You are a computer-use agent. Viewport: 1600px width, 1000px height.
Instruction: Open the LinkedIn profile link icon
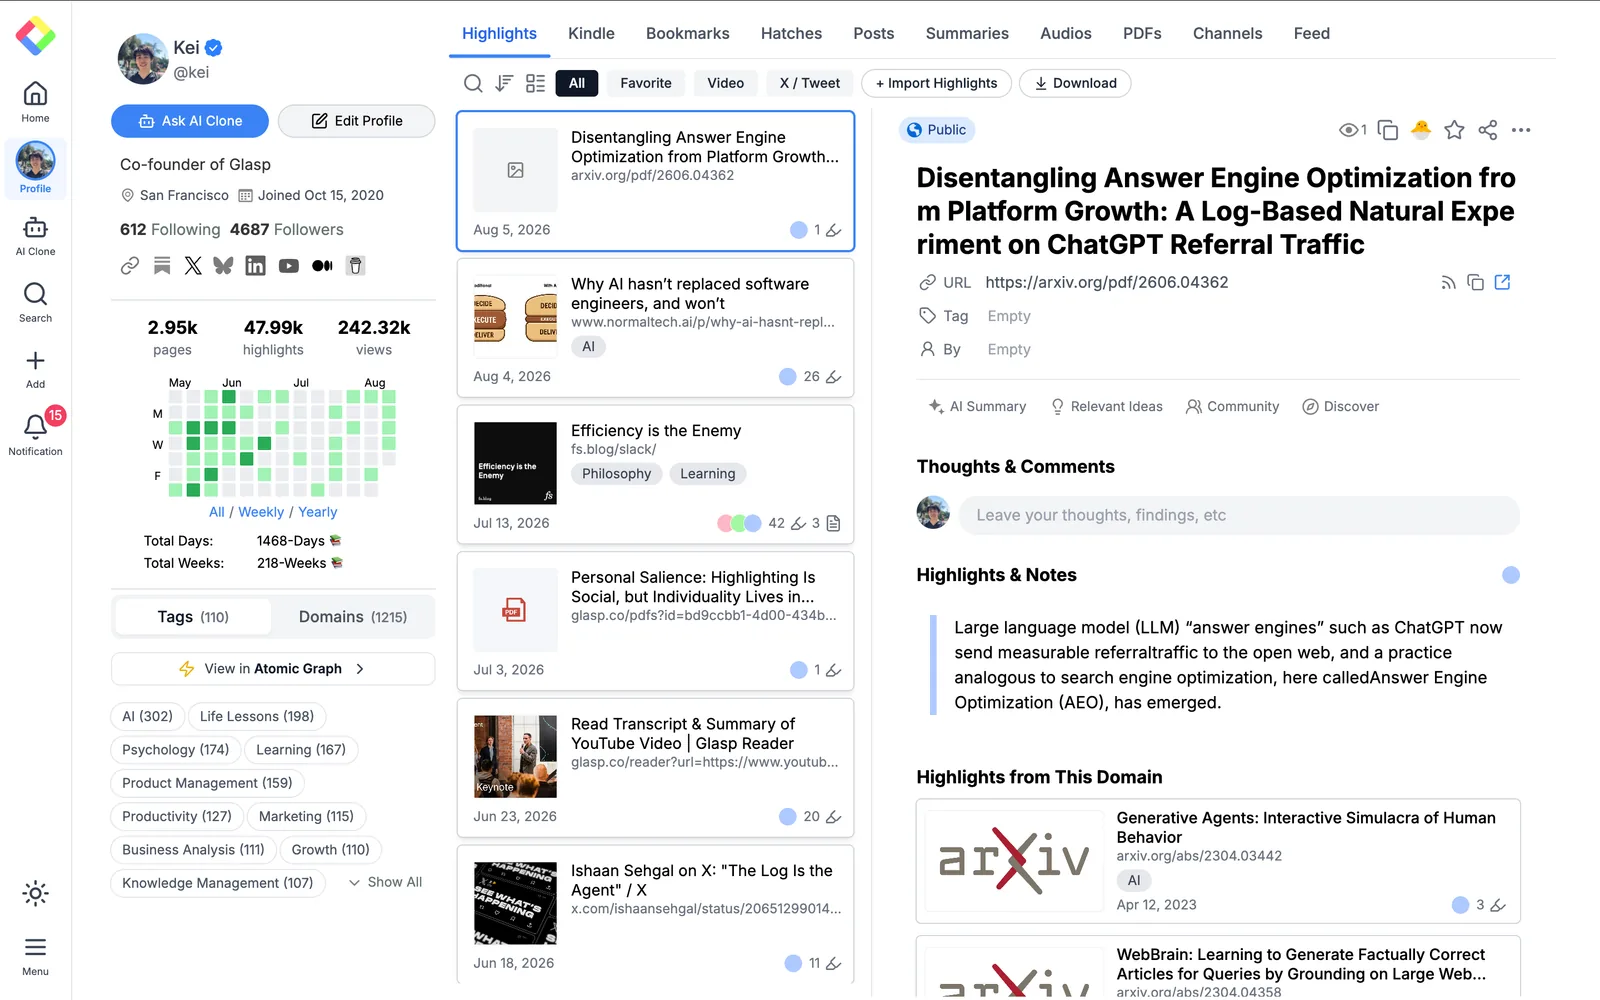[x=256, y=265]
